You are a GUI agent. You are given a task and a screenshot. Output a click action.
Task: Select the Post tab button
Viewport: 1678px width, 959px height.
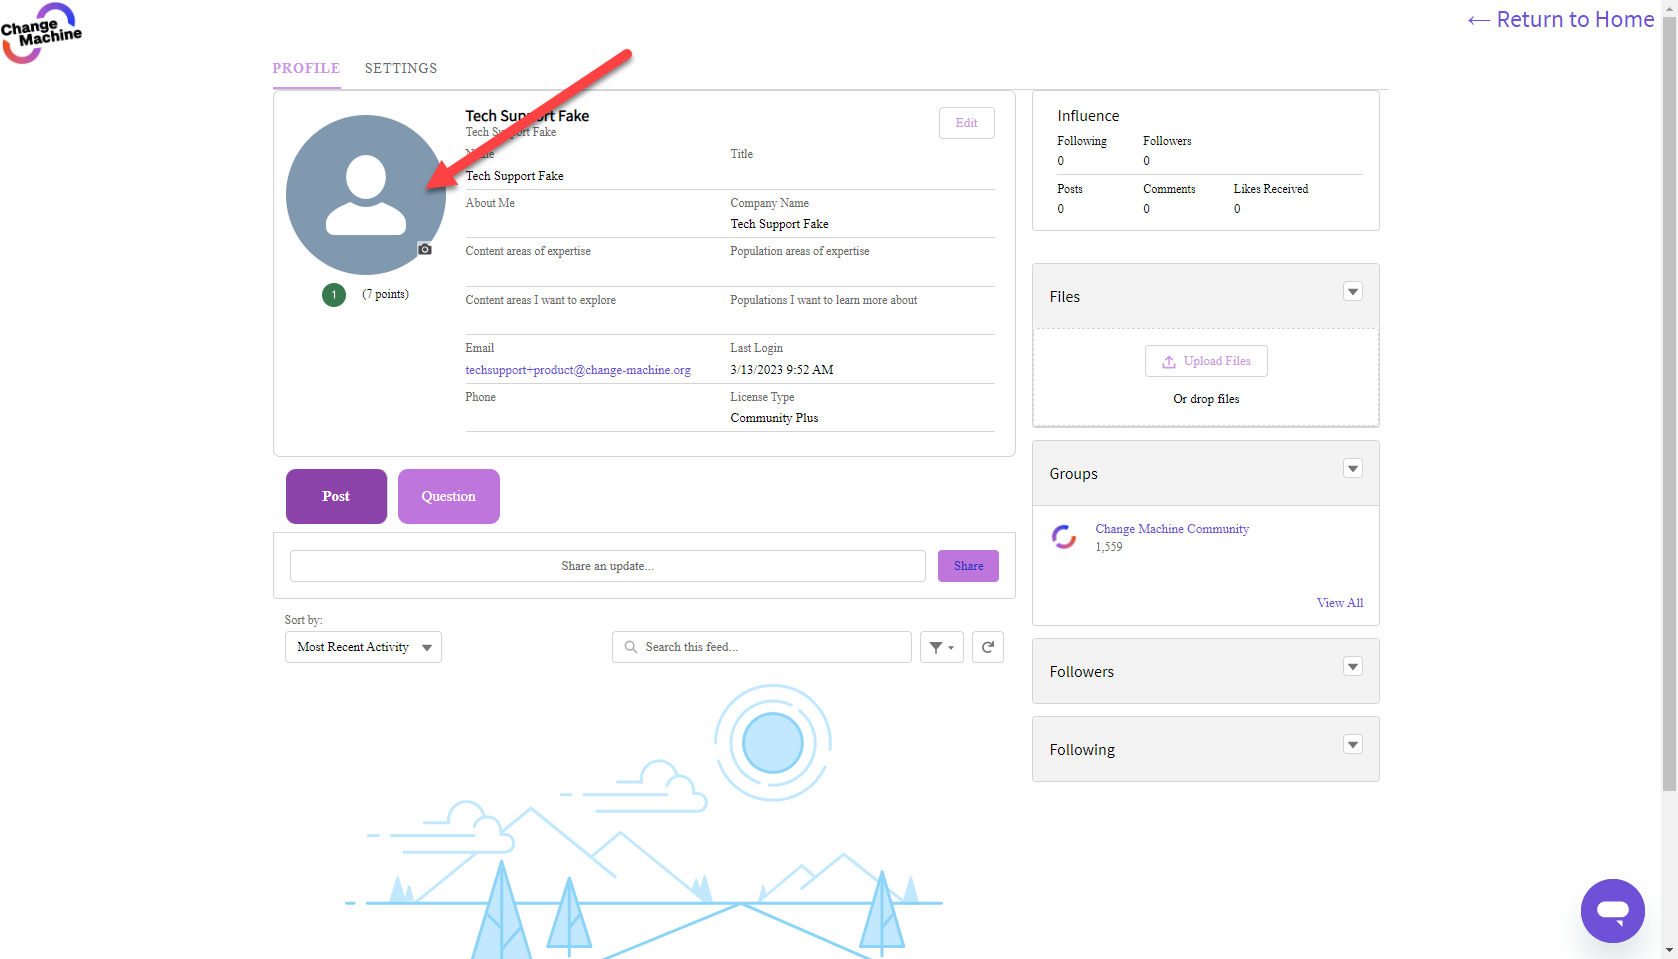click(x=336, y=496)
